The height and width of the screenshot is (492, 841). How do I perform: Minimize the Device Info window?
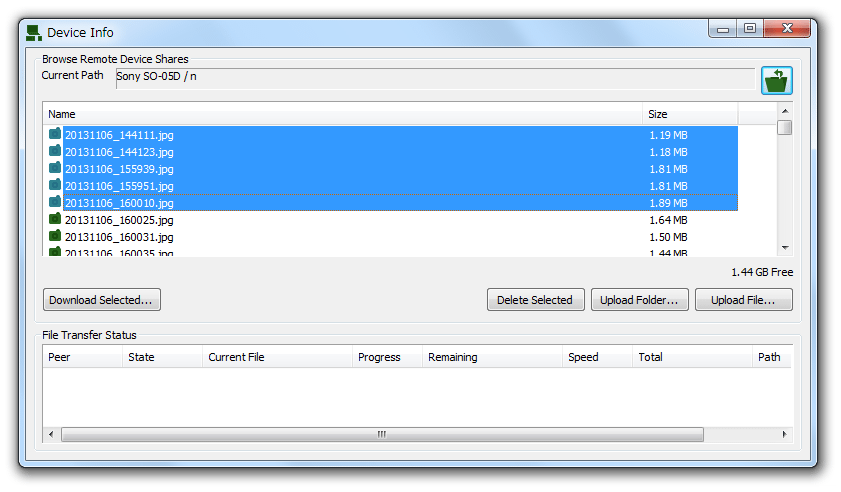click(x=722, y=29)
